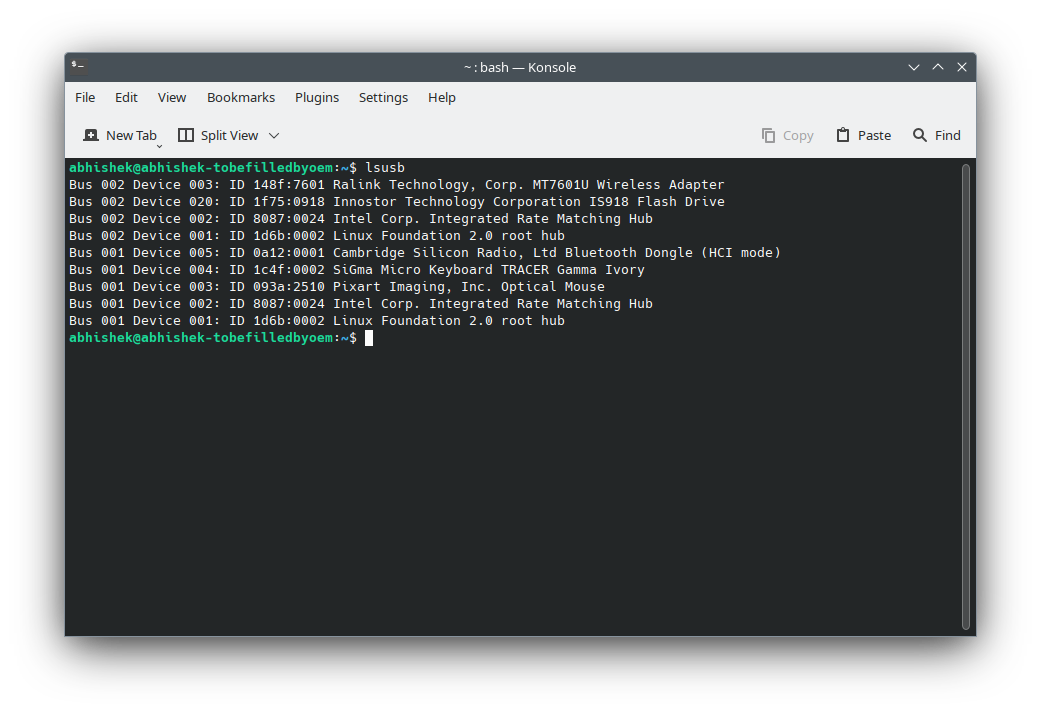Open the Edit menu
Viewport: 1041px width, 713px height.
coord(126,97)
